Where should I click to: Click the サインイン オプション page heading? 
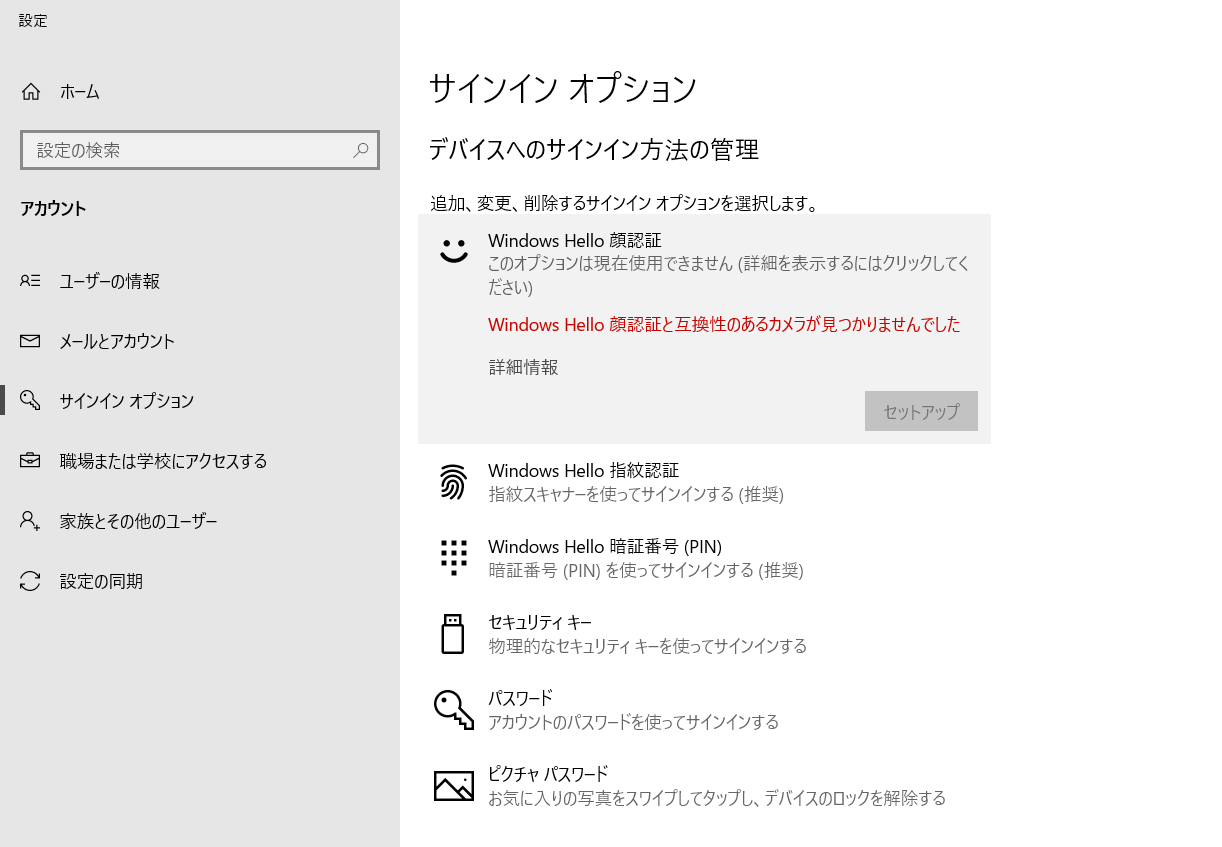563,89
